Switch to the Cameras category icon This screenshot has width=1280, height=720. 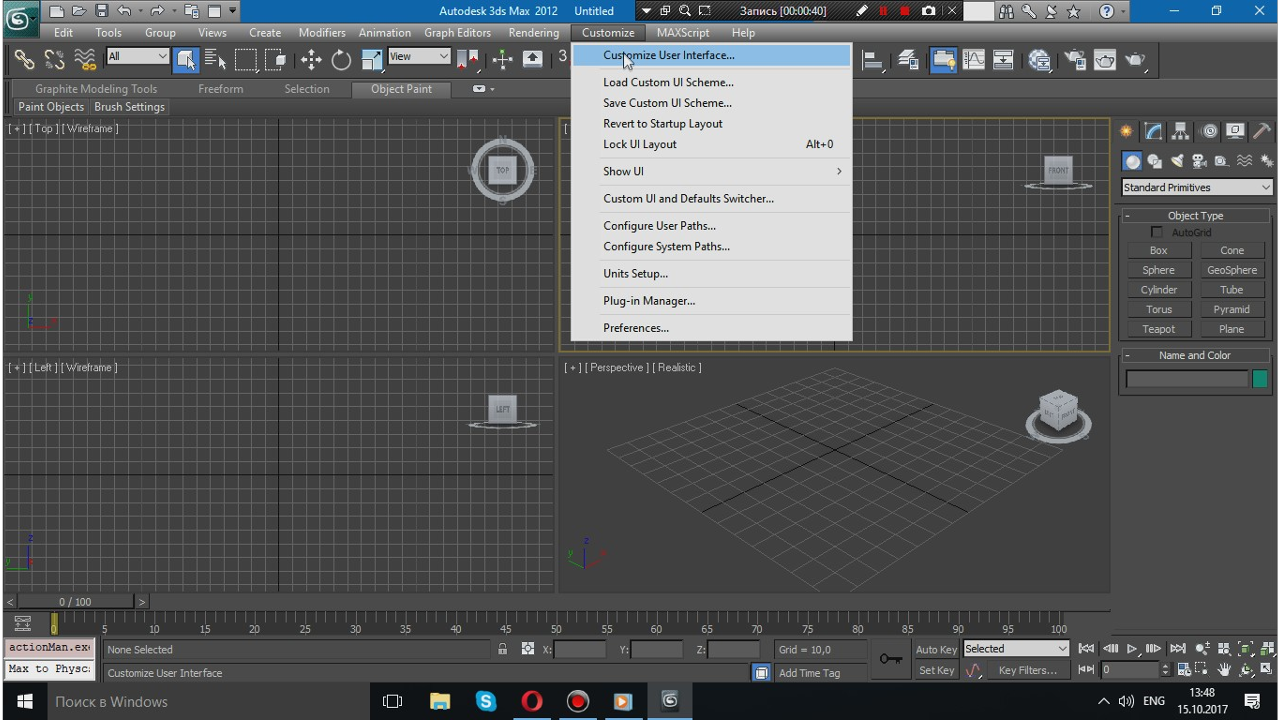(x=1199, y=161)
